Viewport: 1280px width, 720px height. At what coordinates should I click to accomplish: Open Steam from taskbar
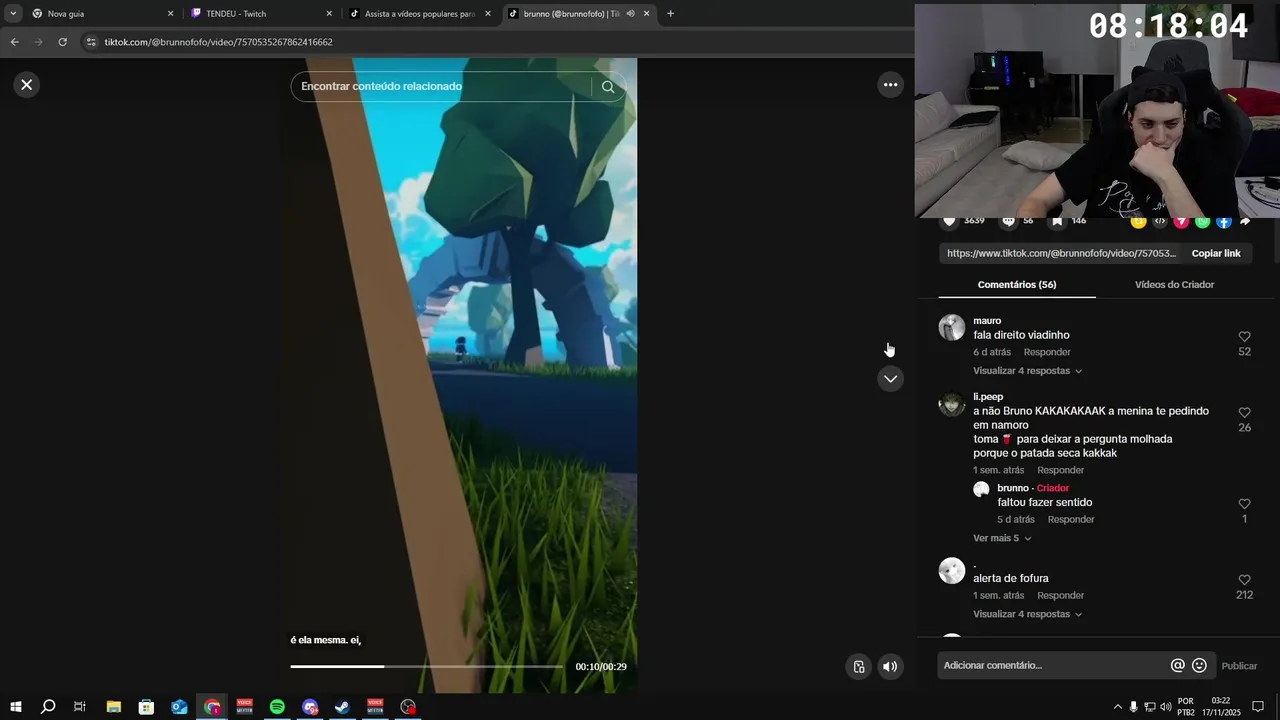pyautogui.click(x=342, y=707)
